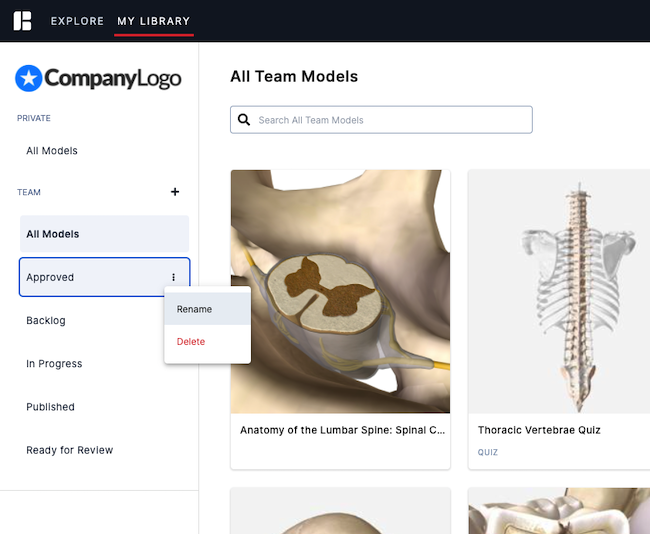Open the Lumbar Spine spinal cord thumbnail
Image resolution: width=650 pixels, height=534 pixels.
340,291
